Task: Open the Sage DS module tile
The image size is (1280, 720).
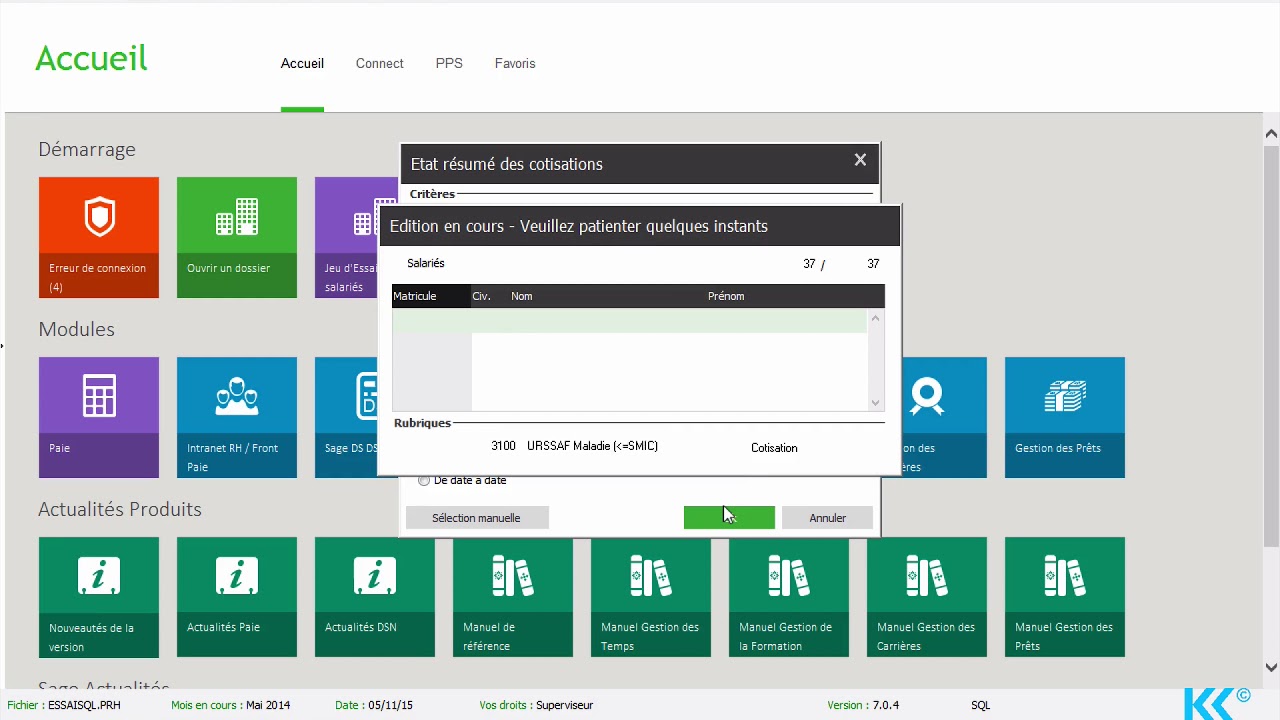Action: tap(347, 417)
